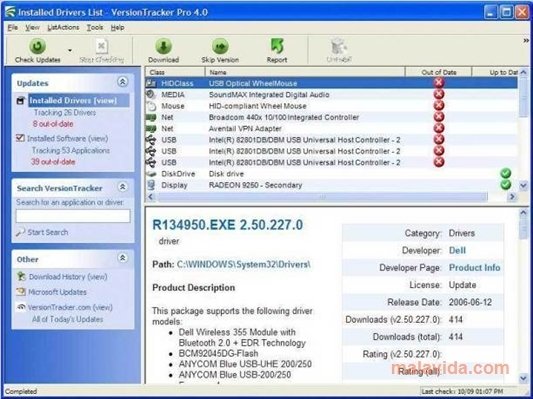Screen dimensions: 533x399
Task: Click the Download toolbar icon
Action: pos(164,46)
